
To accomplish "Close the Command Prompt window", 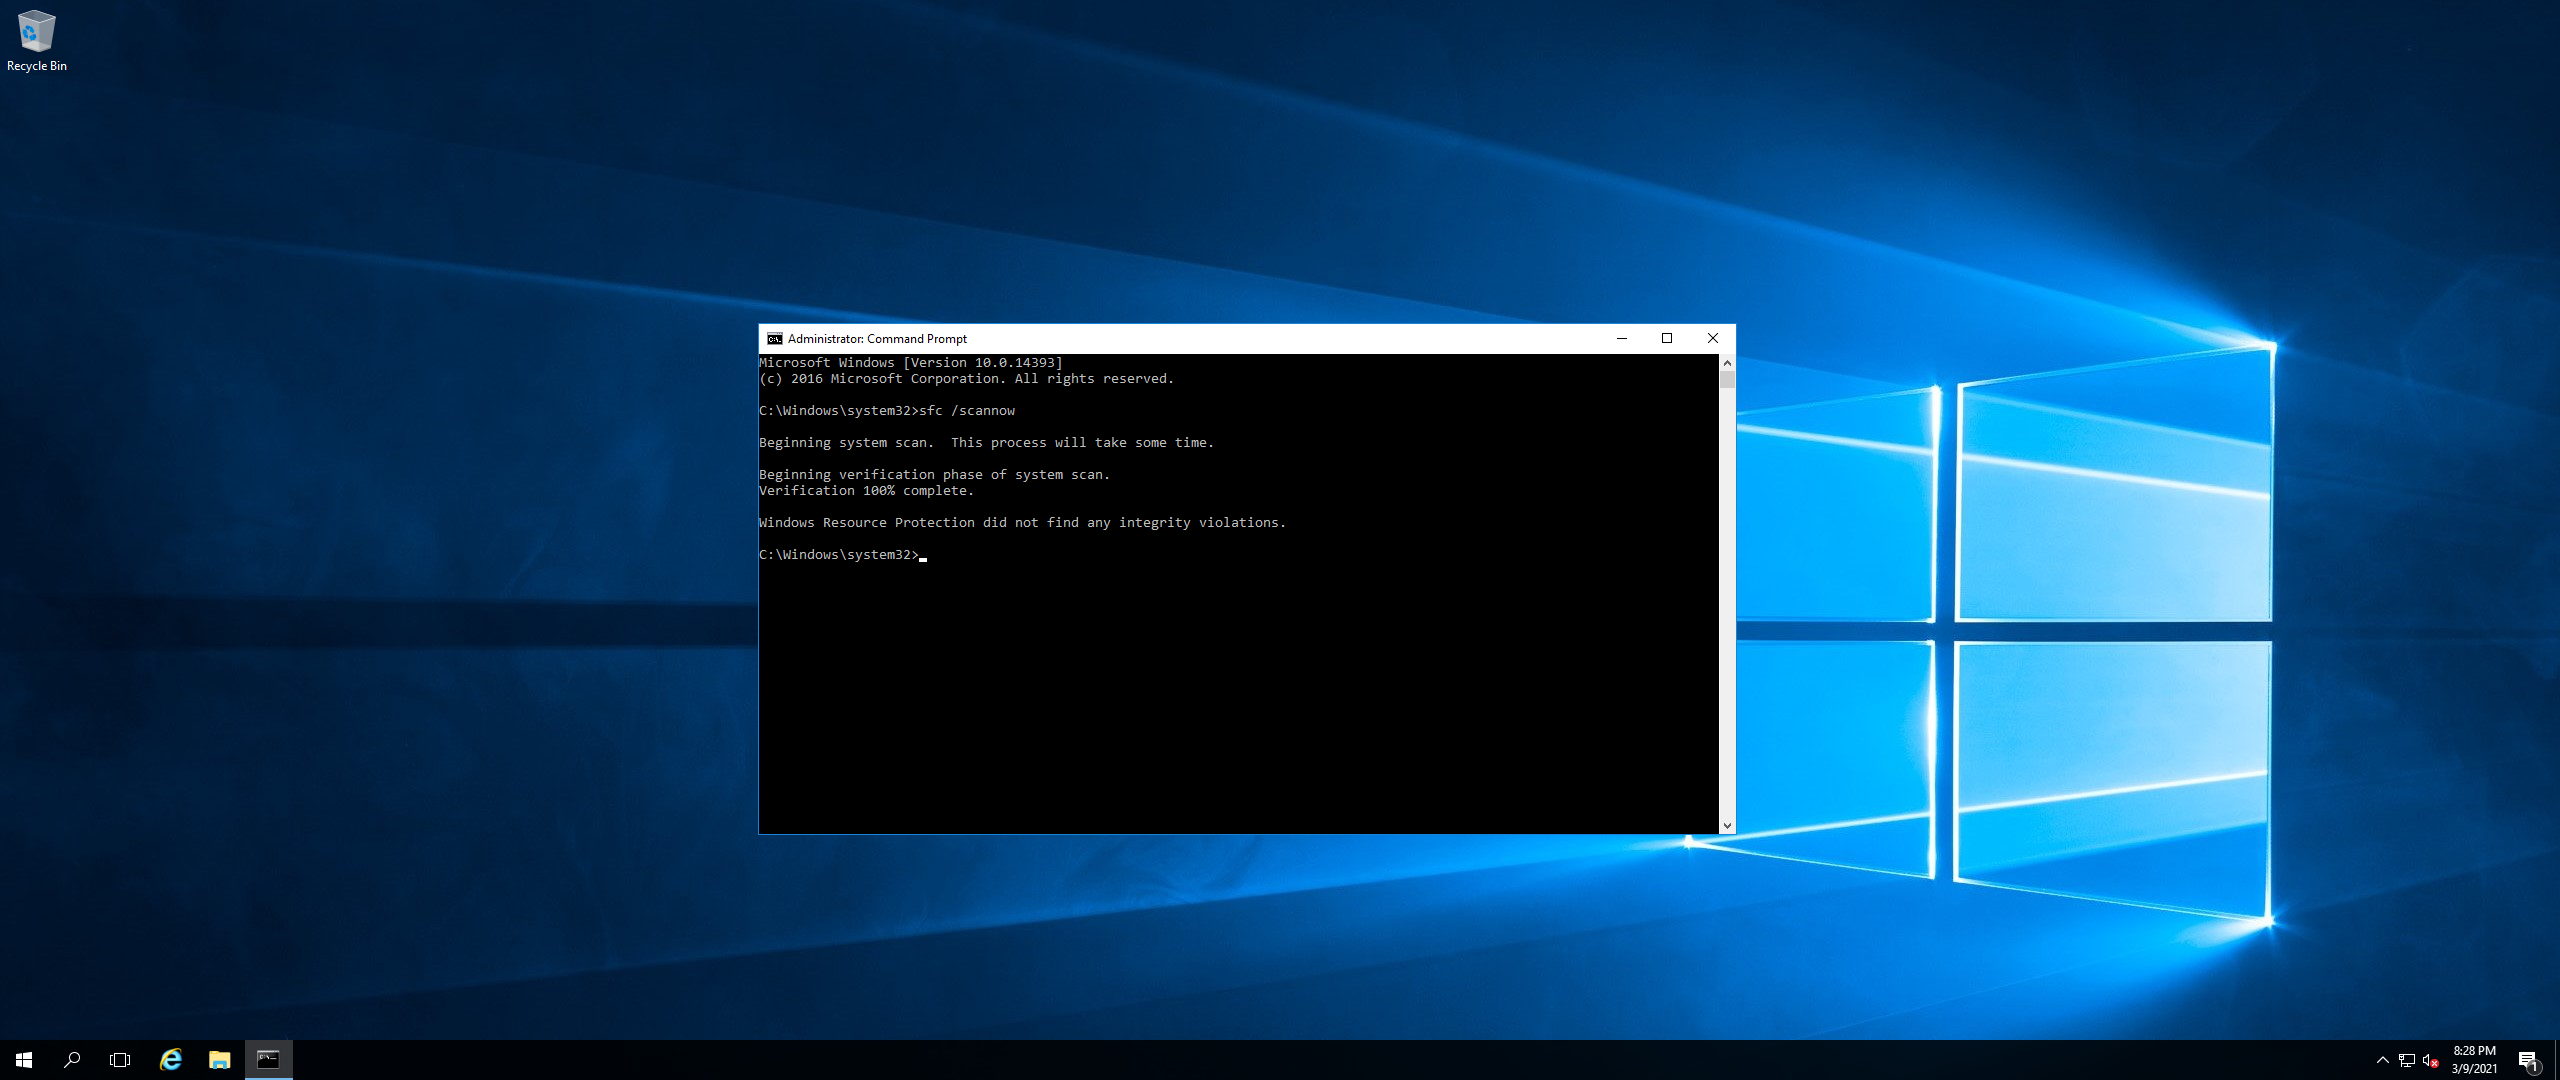I will pos(1713,339).
